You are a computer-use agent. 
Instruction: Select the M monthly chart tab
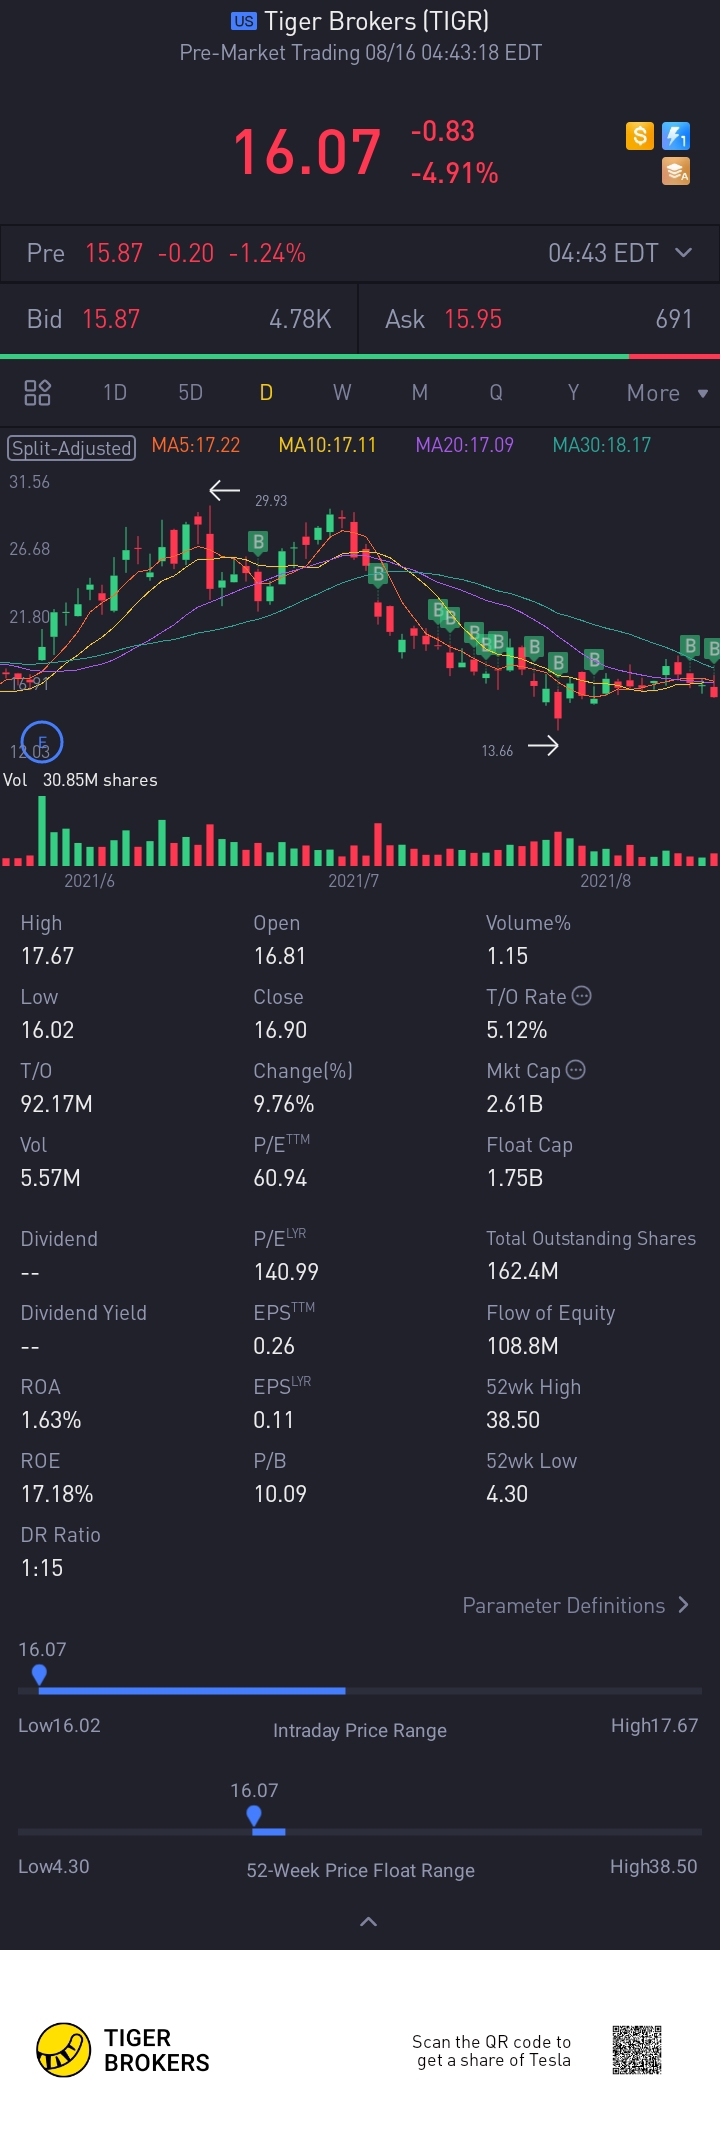(420, 392)
